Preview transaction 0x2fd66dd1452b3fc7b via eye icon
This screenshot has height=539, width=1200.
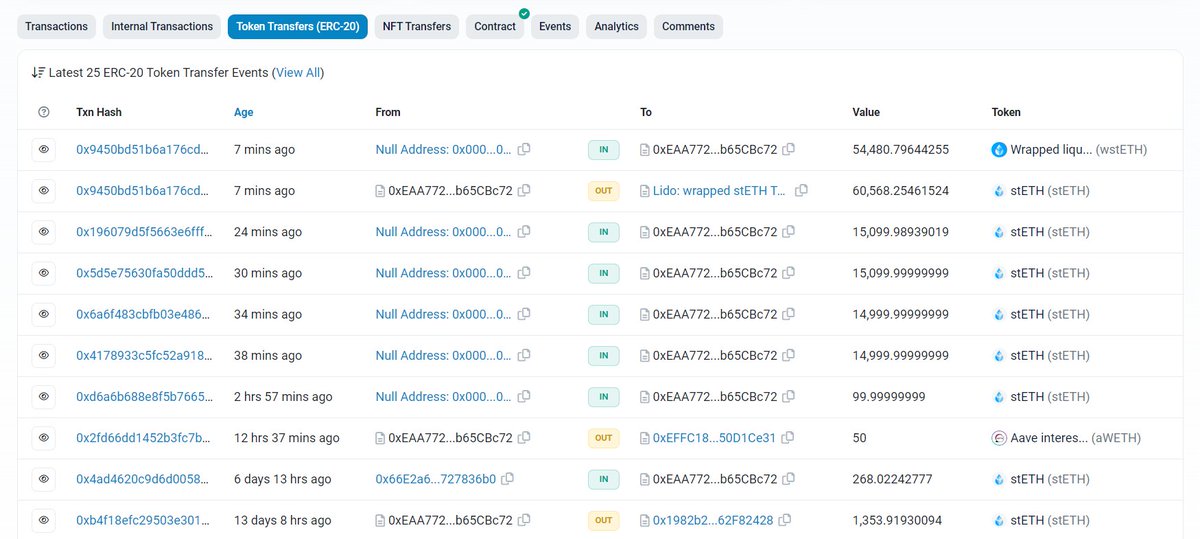[44, 438]
